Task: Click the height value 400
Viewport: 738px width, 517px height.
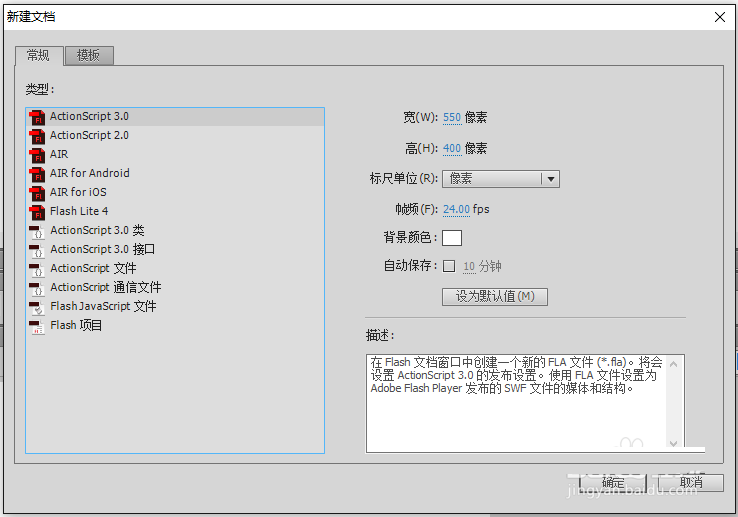Action: pos(452,149)
